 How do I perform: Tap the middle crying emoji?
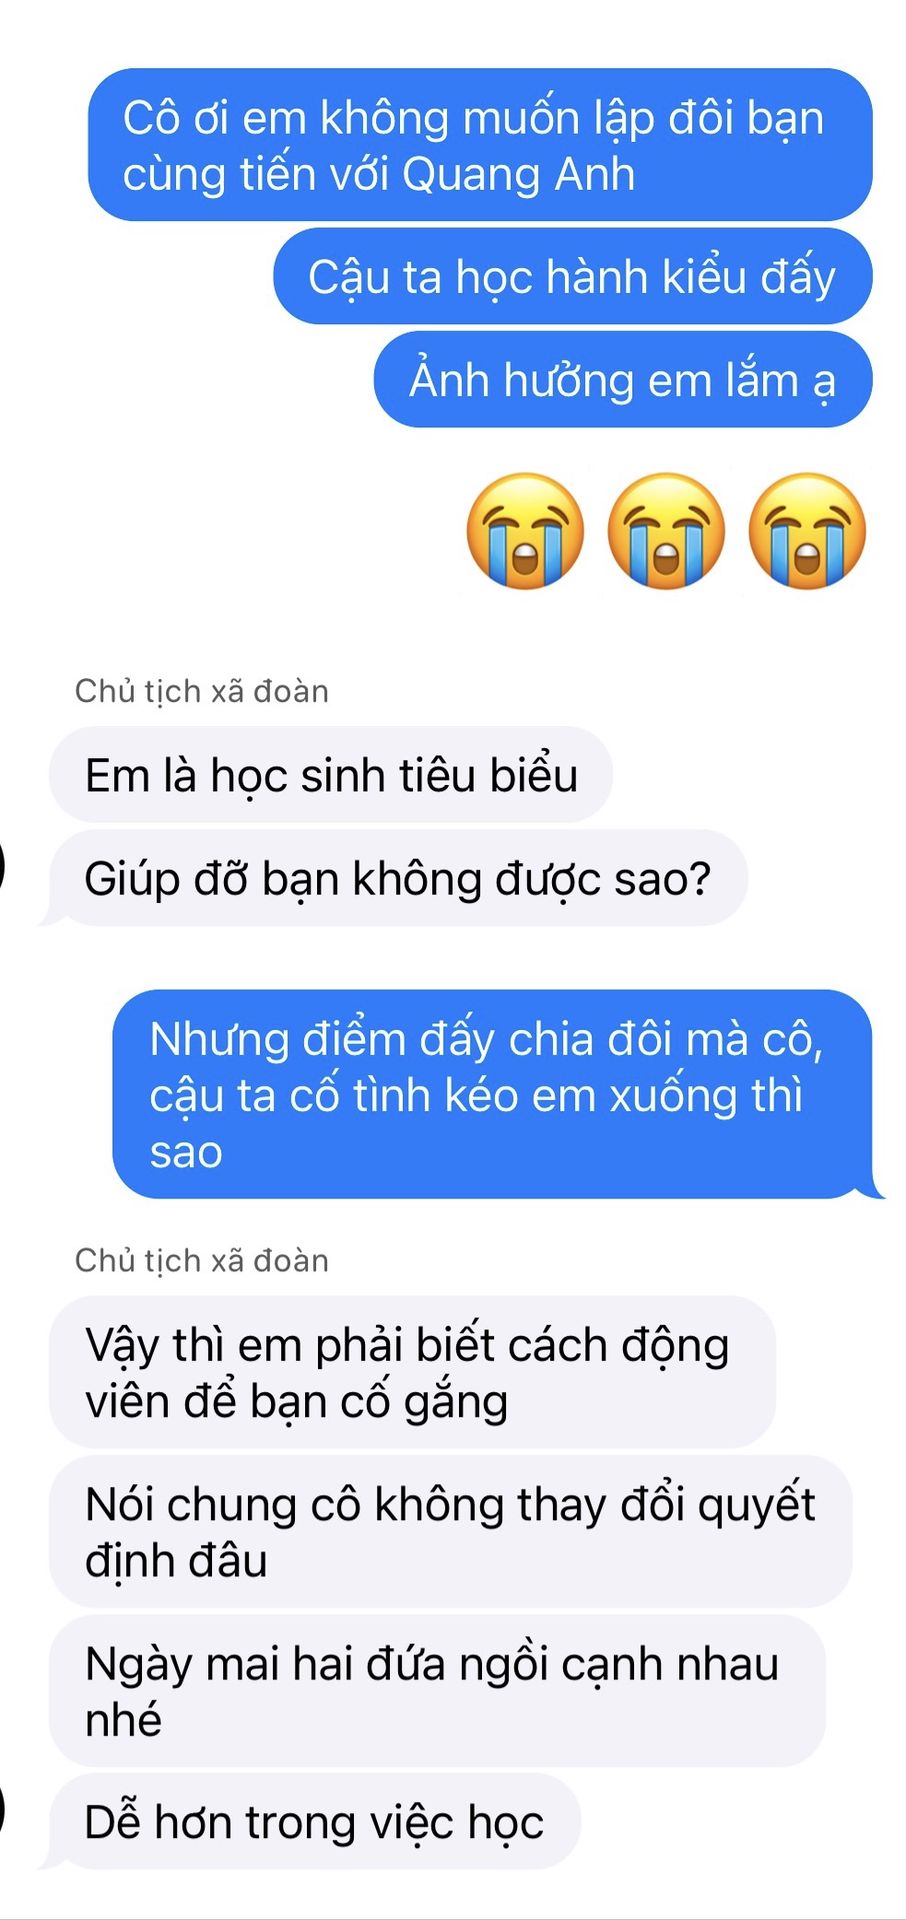[666, 531]
